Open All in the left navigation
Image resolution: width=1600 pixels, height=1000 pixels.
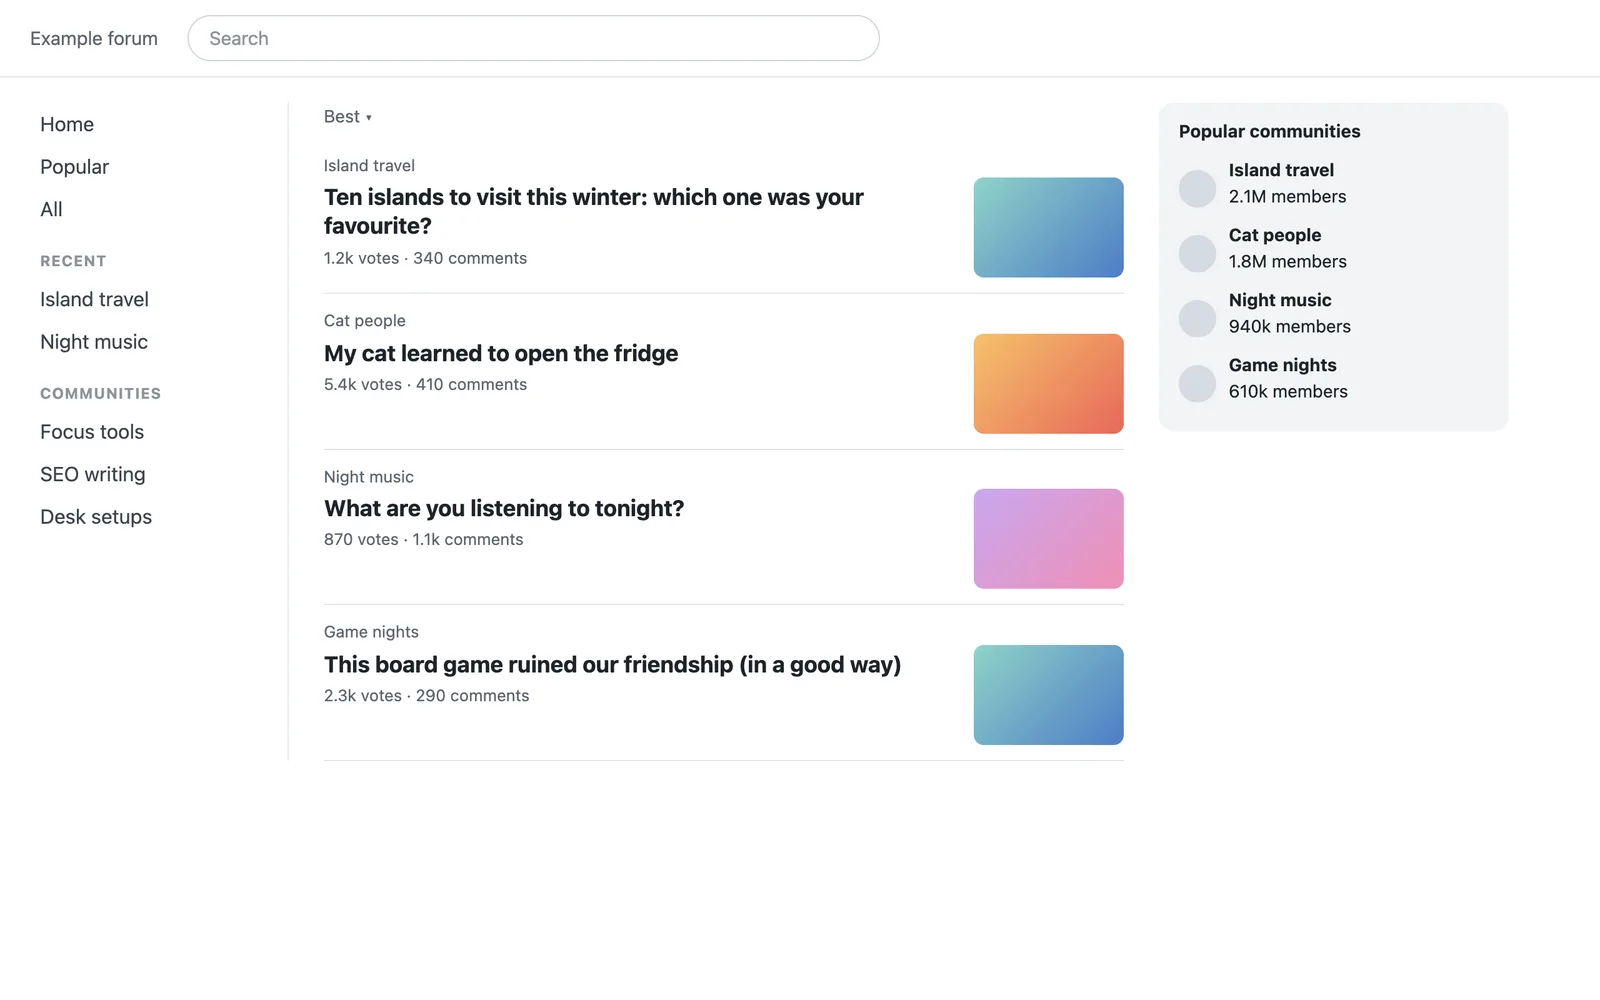point(51,209)
